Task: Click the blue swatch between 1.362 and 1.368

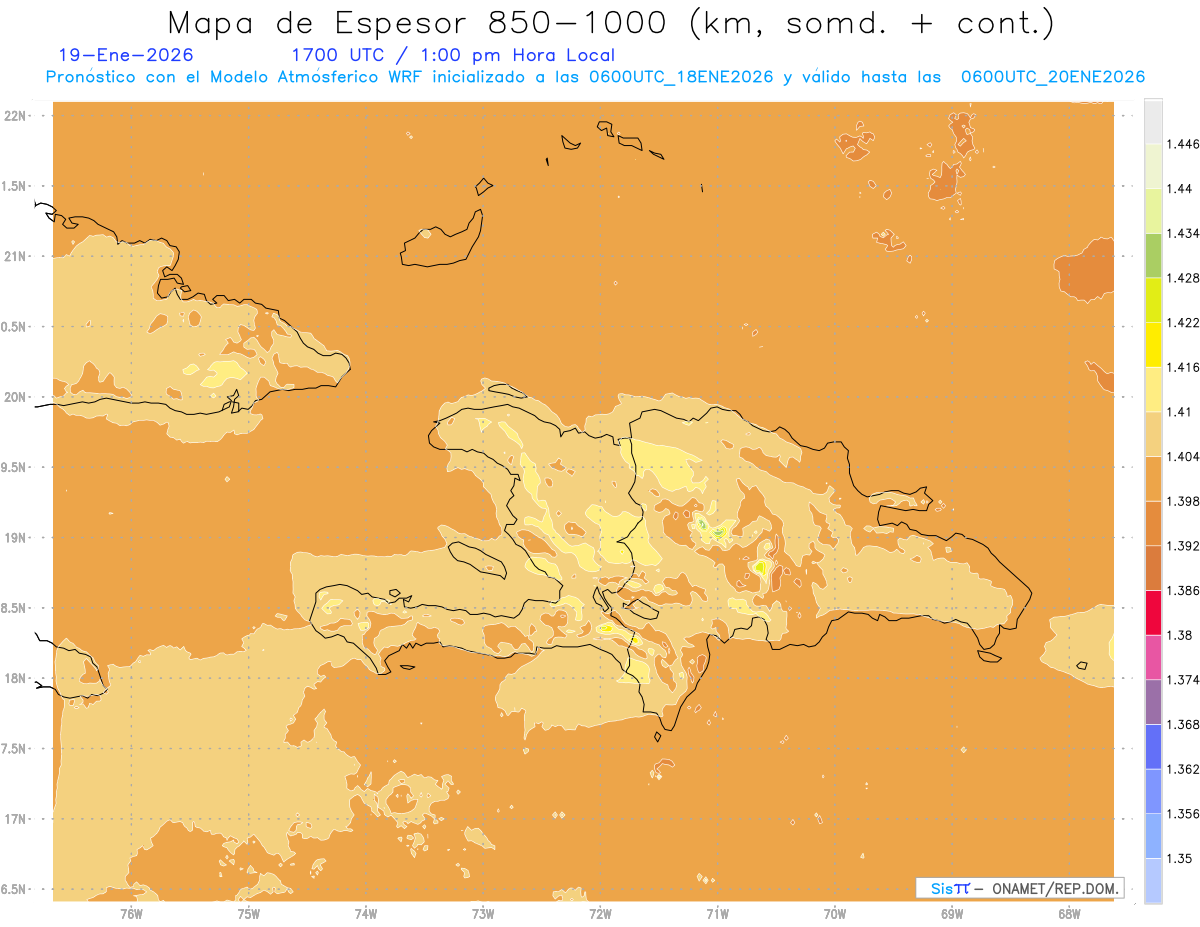Action: pyautogui.click(x=1153, y=747)
